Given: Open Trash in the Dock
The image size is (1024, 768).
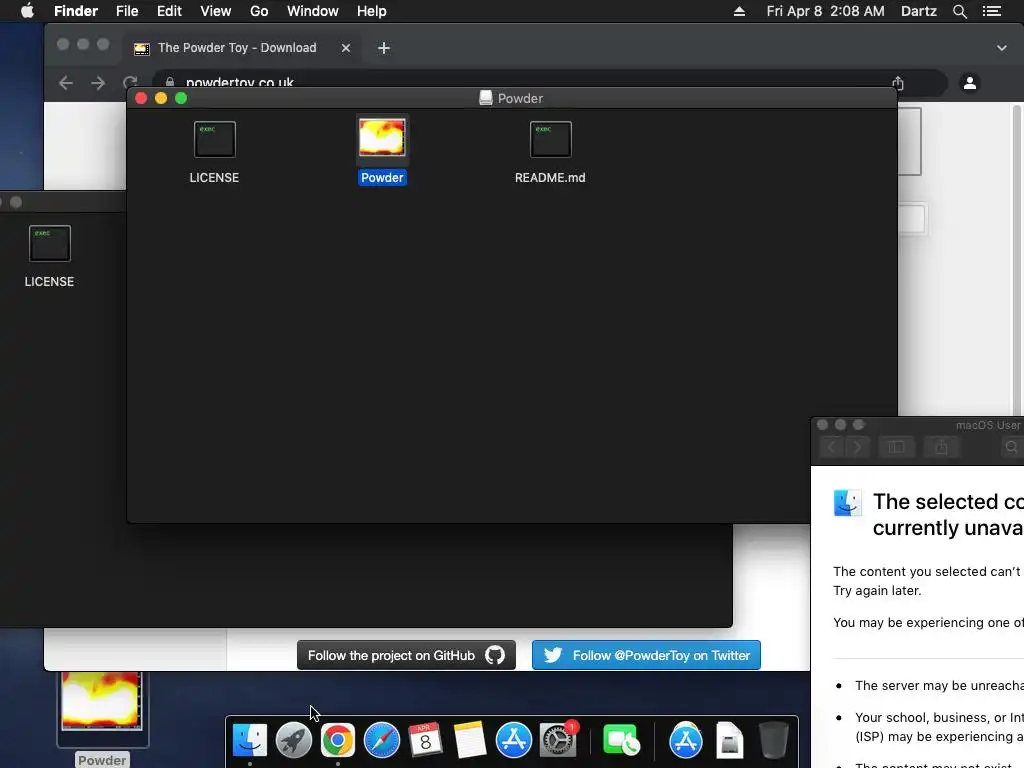Looking at the screenshot, I should (x=773, y=741).
